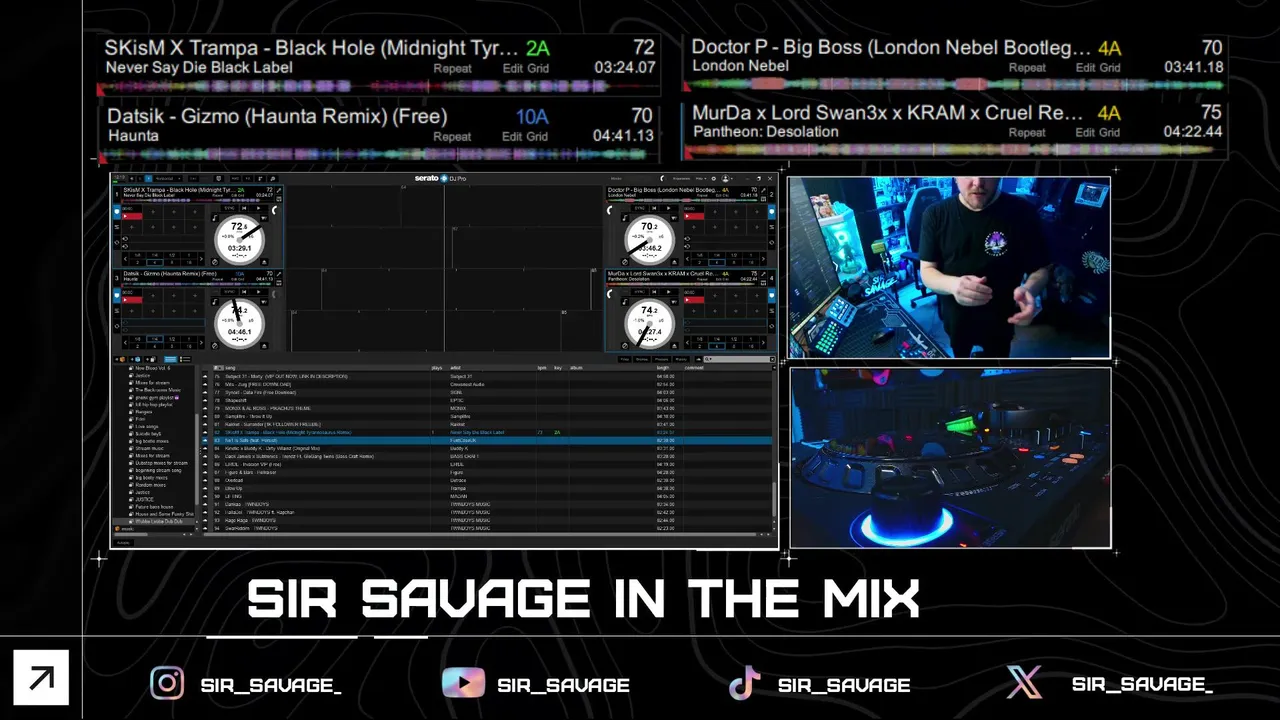Viewport: 1280px width, 720px height.
Task: Start playback on Serato deck 2
Action: click(669, 208)
